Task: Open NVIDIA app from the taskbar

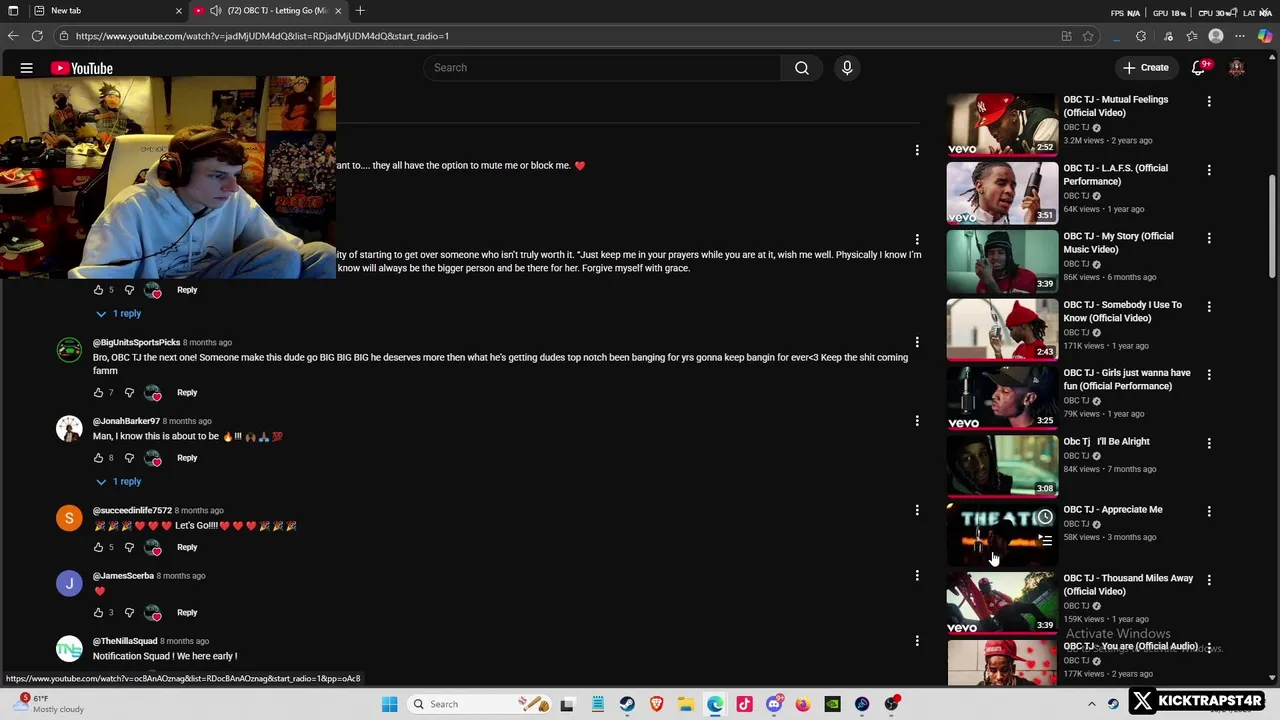Action: pos(832,704)
